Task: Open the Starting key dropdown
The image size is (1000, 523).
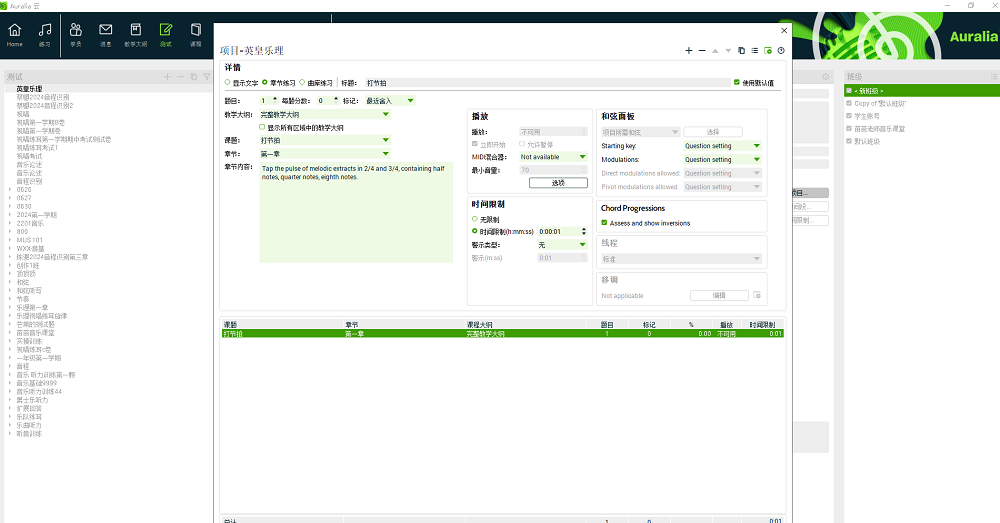Action: click(722, 145)
